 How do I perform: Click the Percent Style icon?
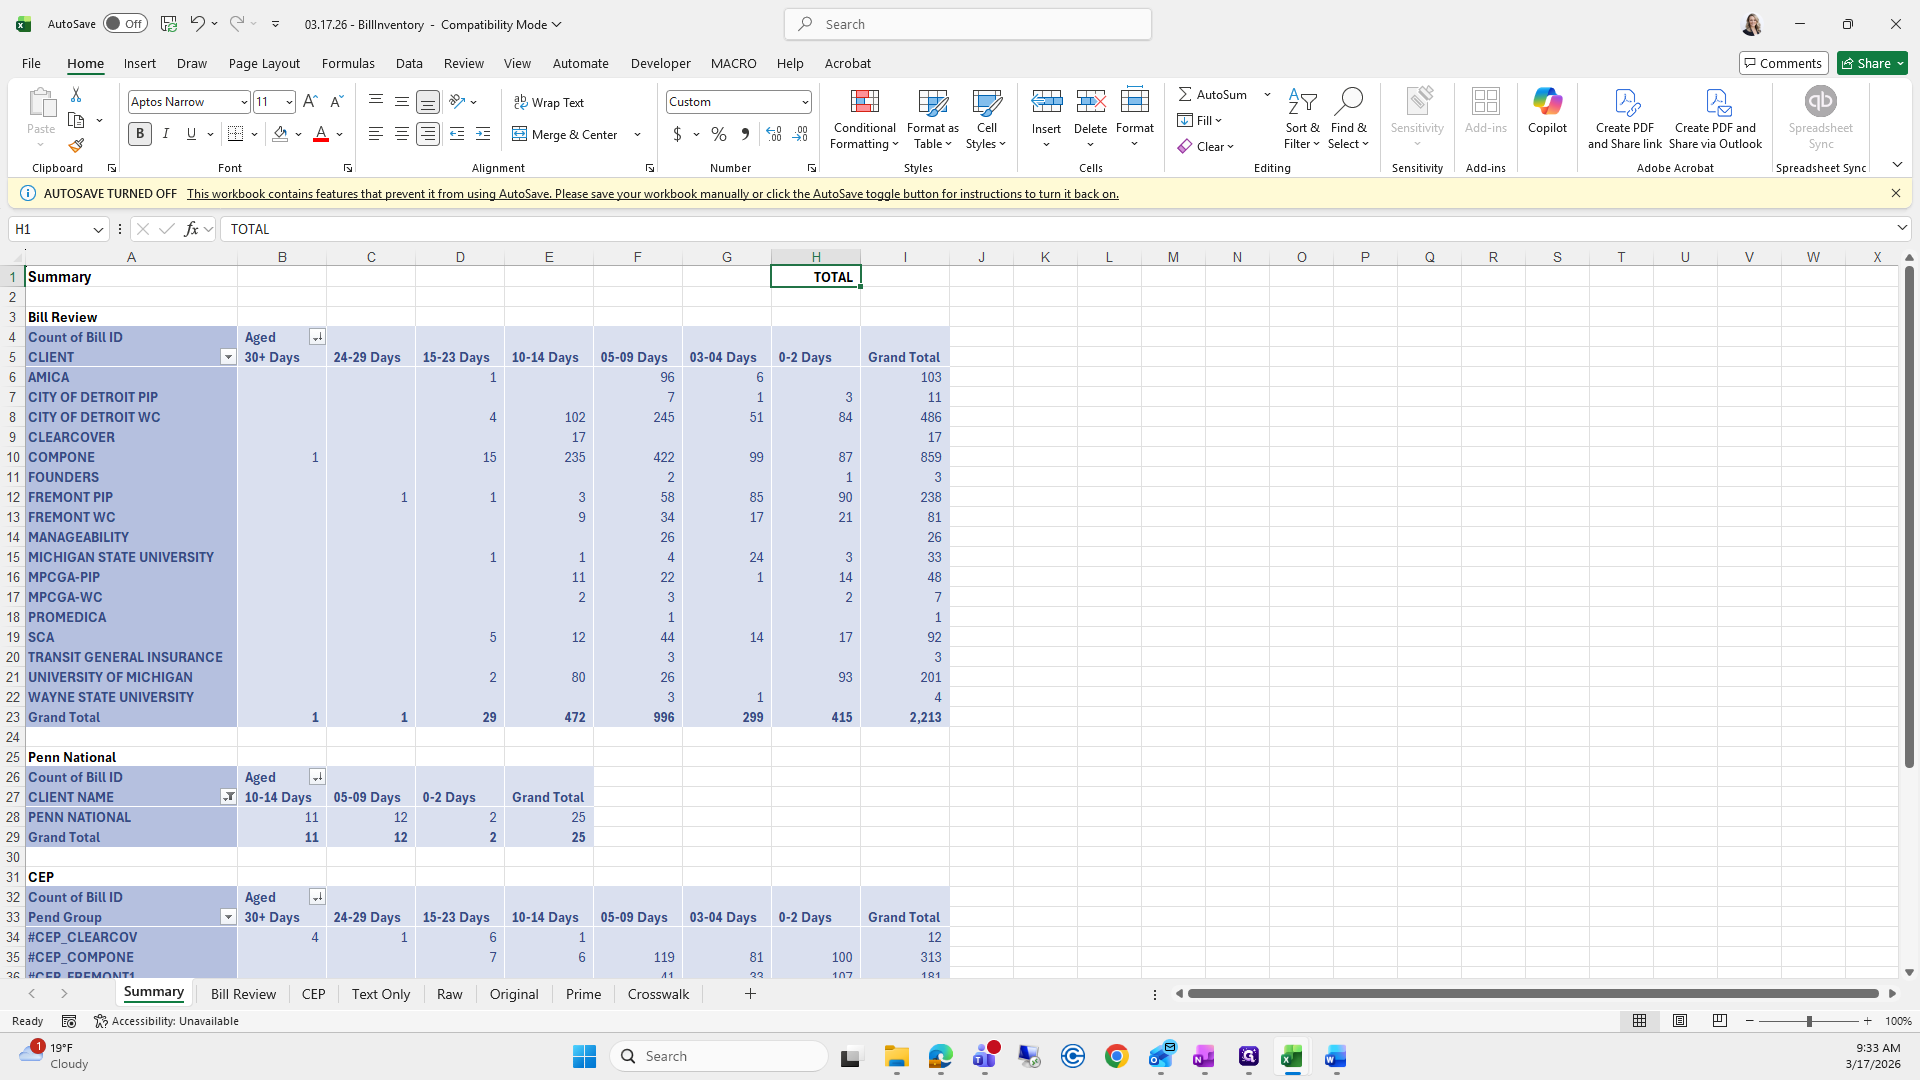[719, 134]
